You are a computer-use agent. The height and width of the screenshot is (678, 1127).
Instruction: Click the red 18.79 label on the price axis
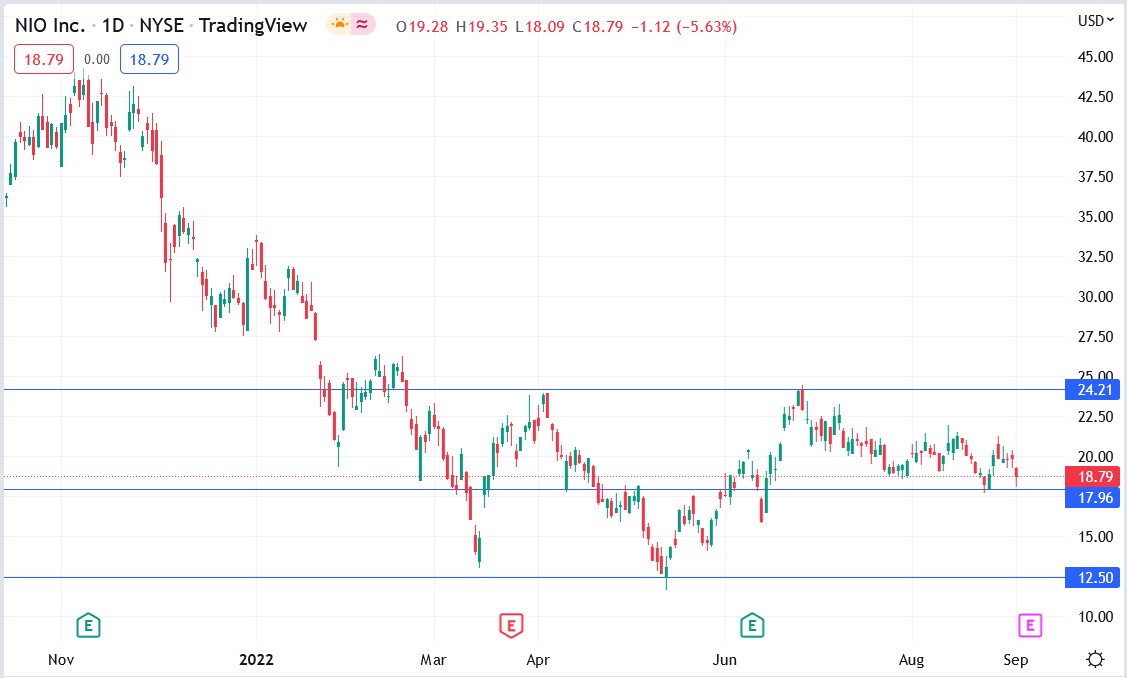pyautogui.click(x=1092, y=477)
